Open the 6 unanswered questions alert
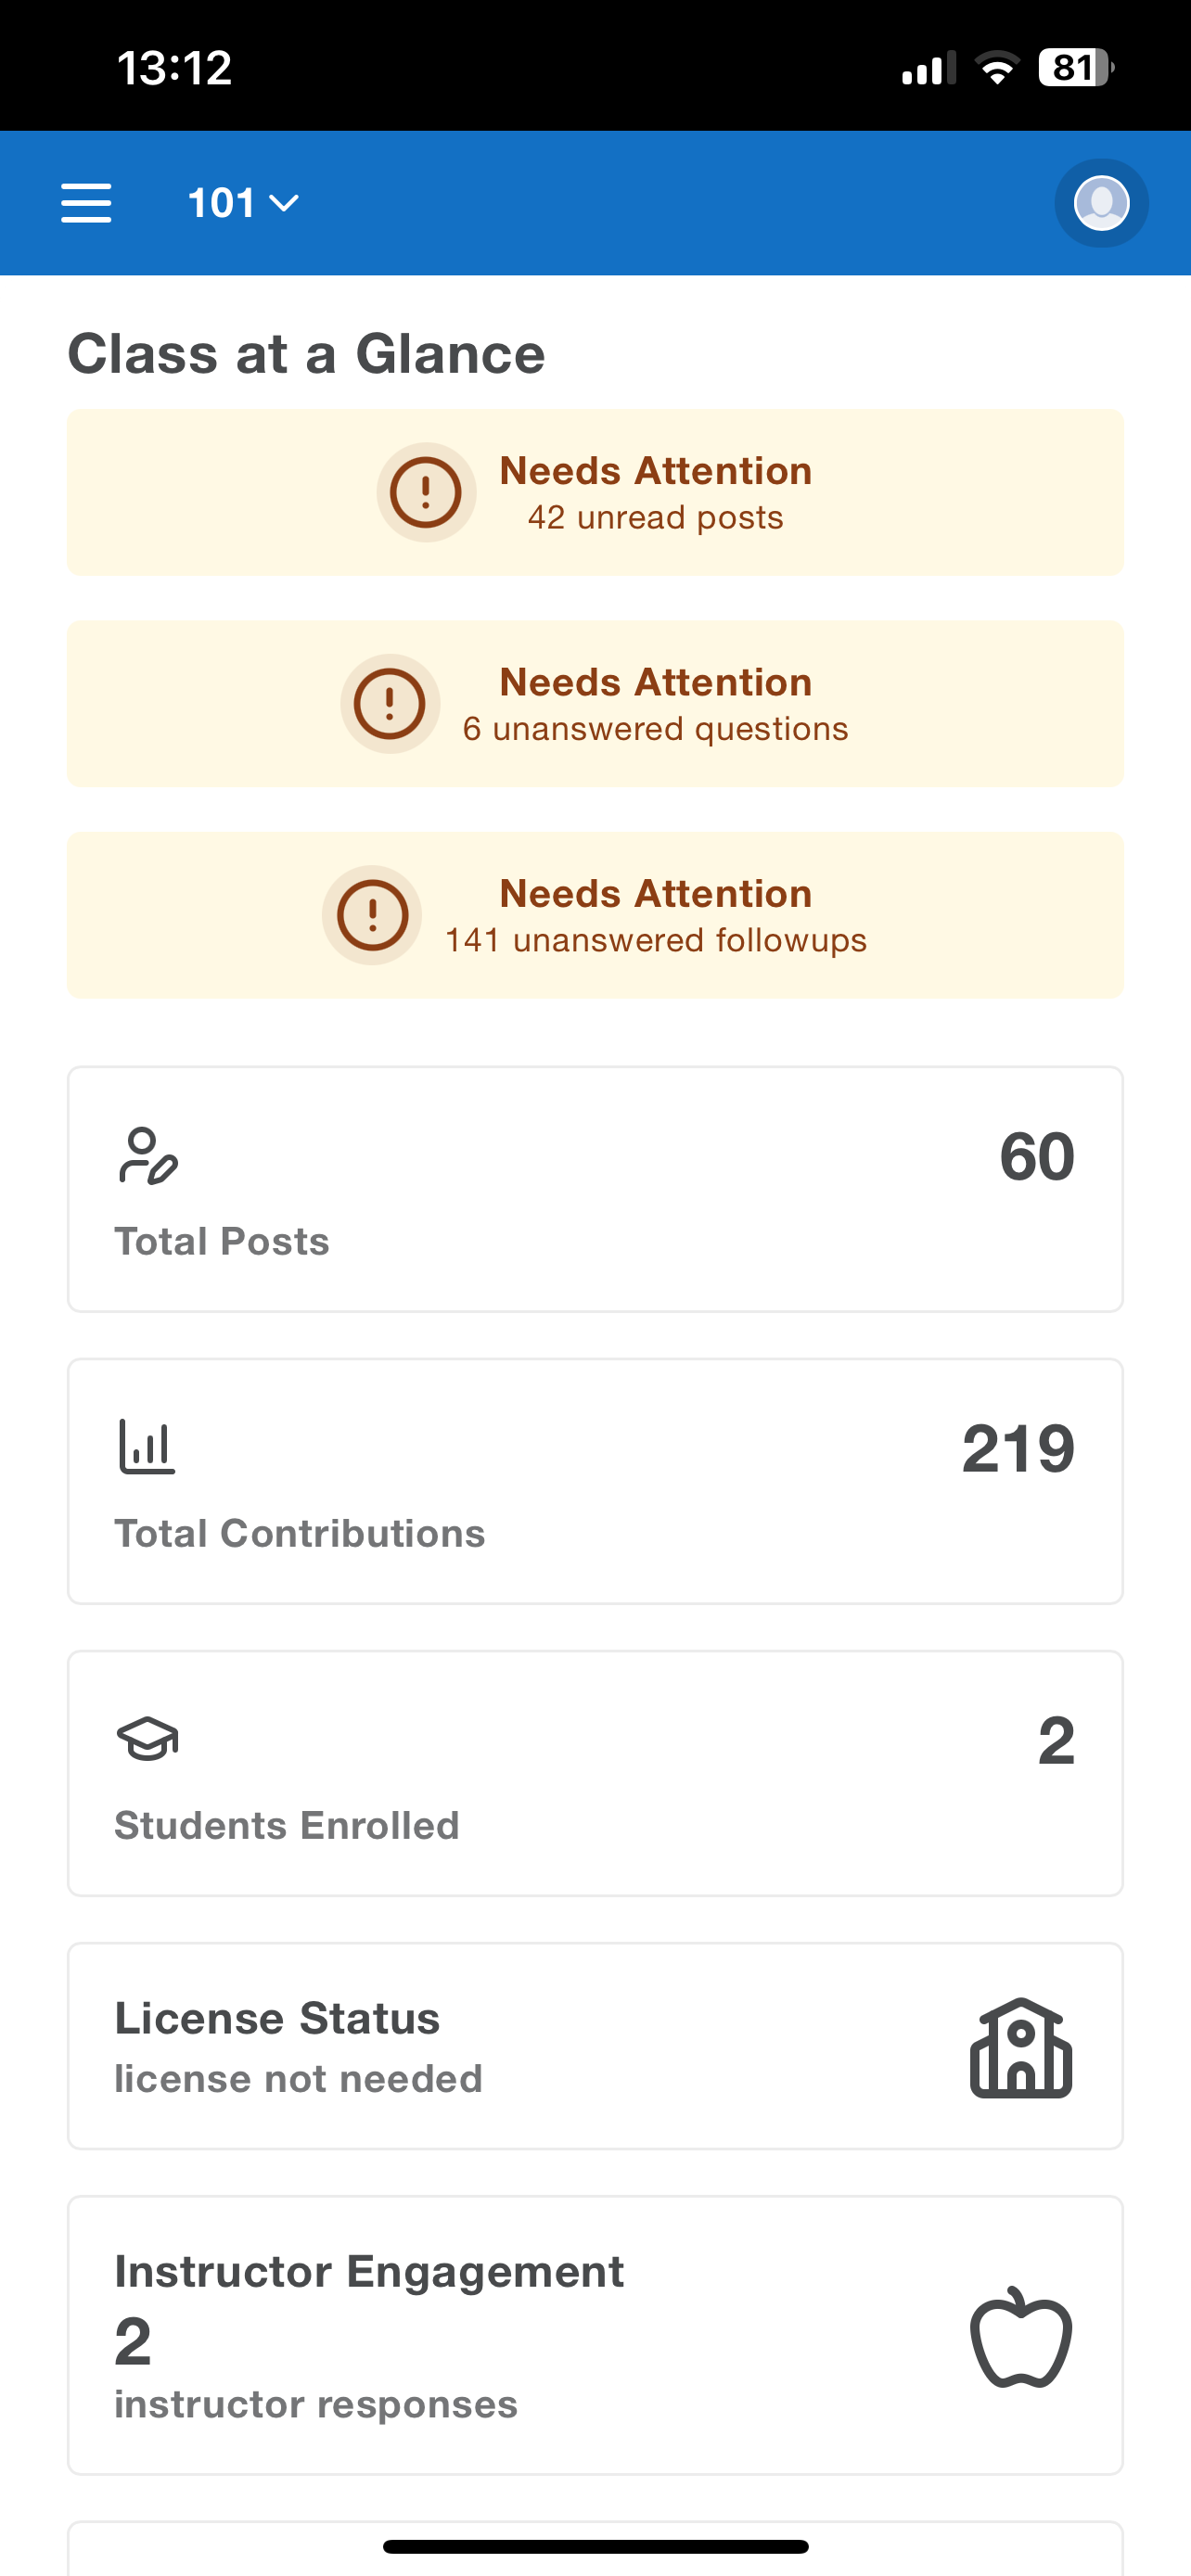1191x2576 pixels. click(595, 704)
